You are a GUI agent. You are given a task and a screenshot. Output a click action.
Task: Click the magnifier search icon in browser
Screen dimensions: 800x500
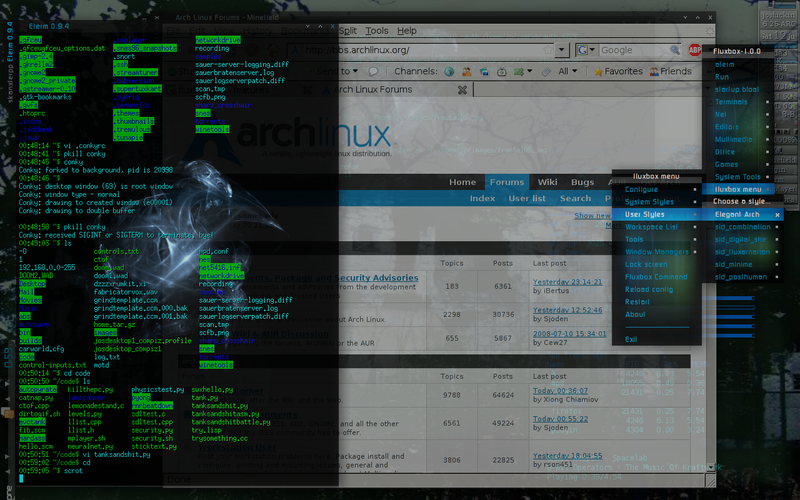click(675, 50)
